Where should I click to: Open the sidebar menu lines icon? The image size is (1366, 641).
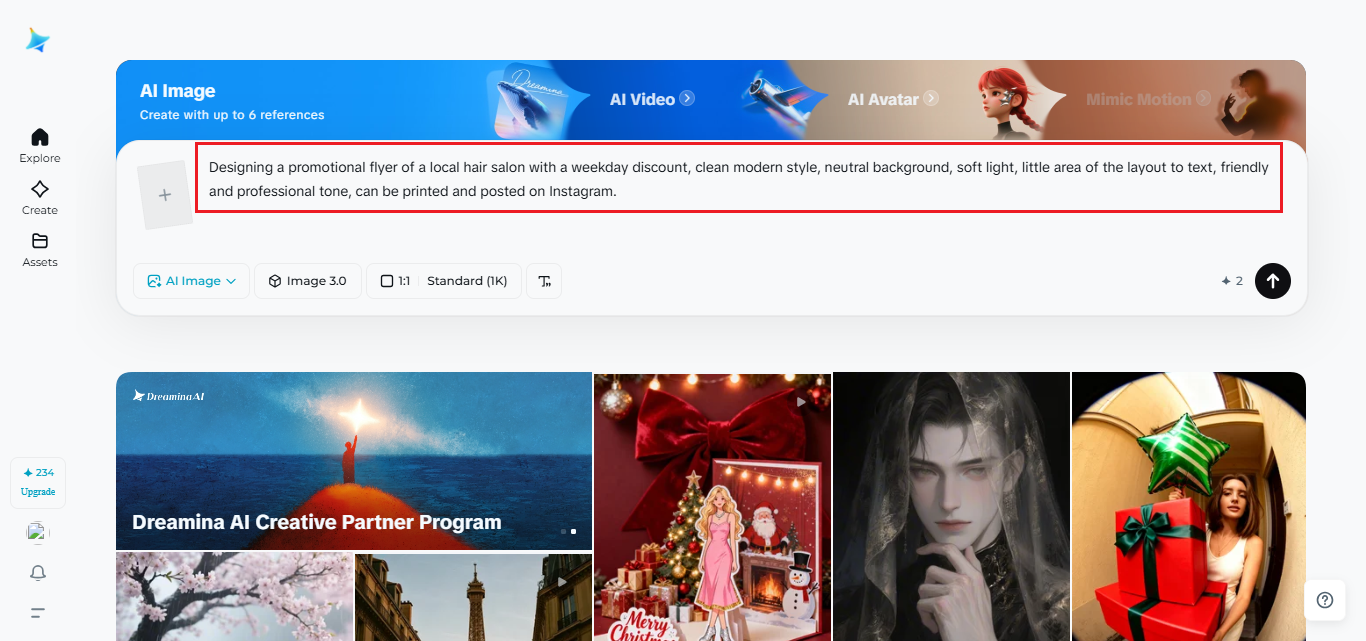click(x=38, y=612)
